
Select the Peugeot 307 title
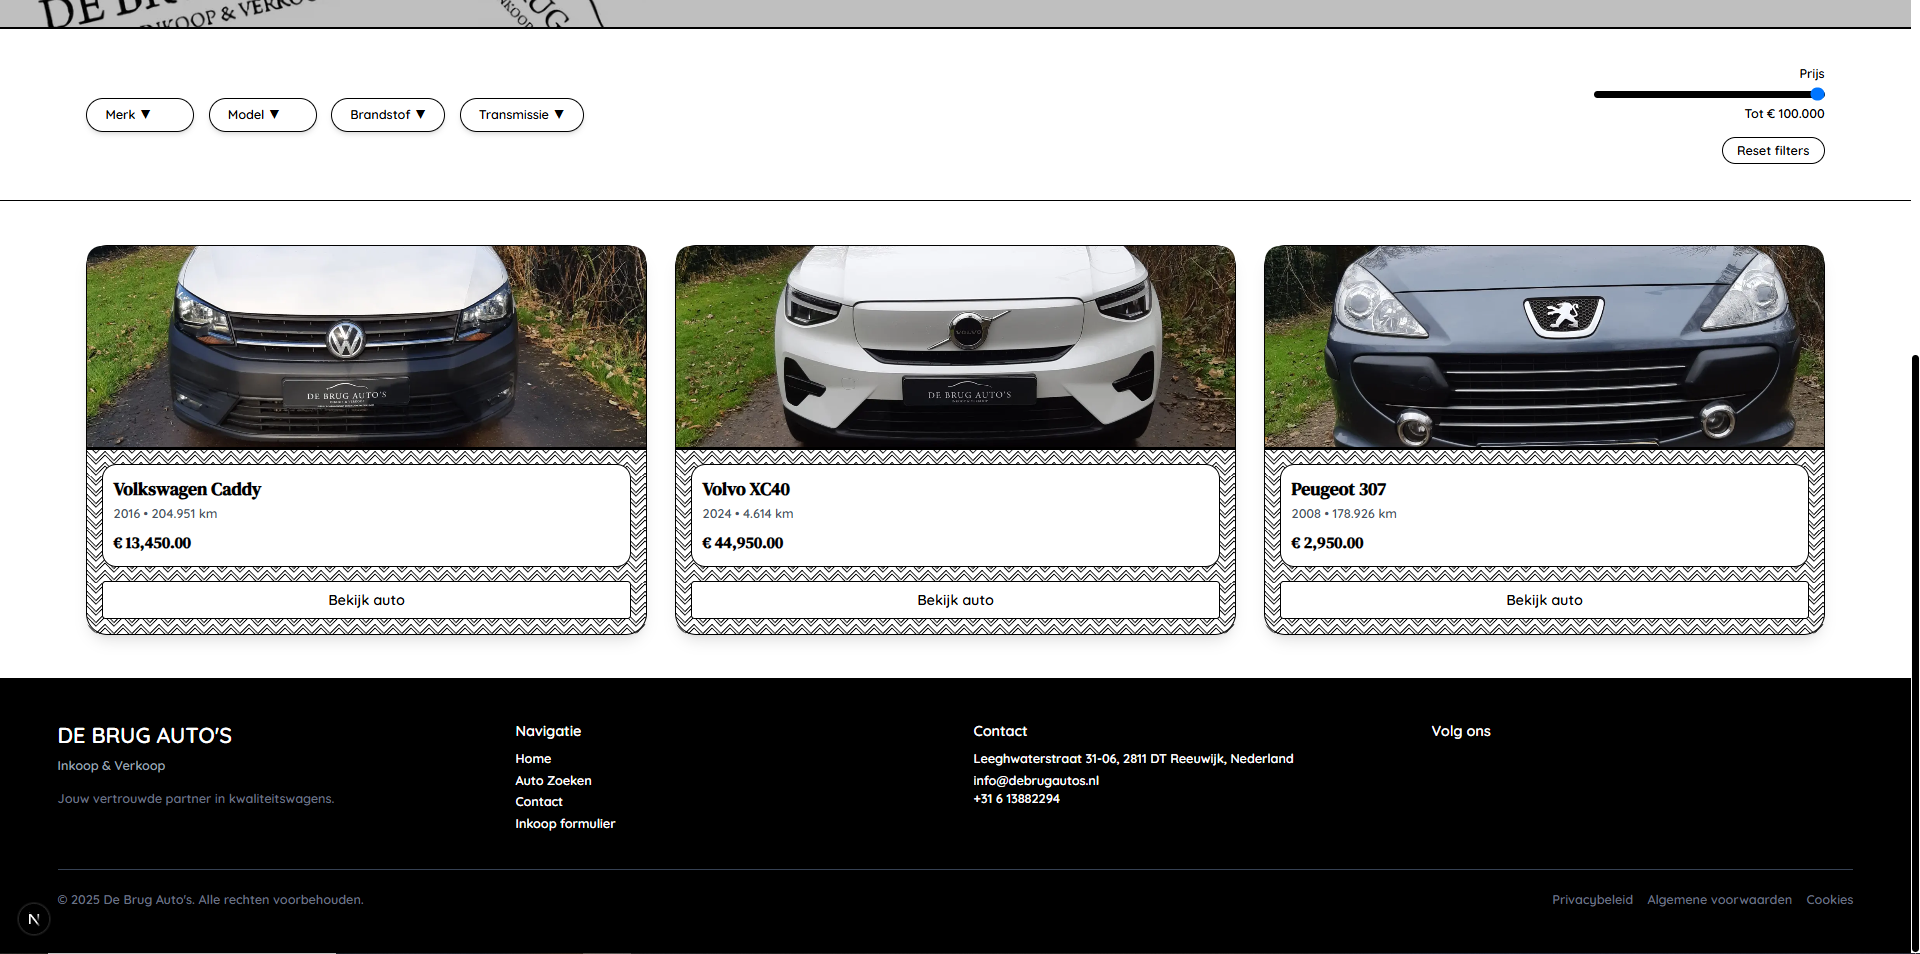[x=1338, y=489]
